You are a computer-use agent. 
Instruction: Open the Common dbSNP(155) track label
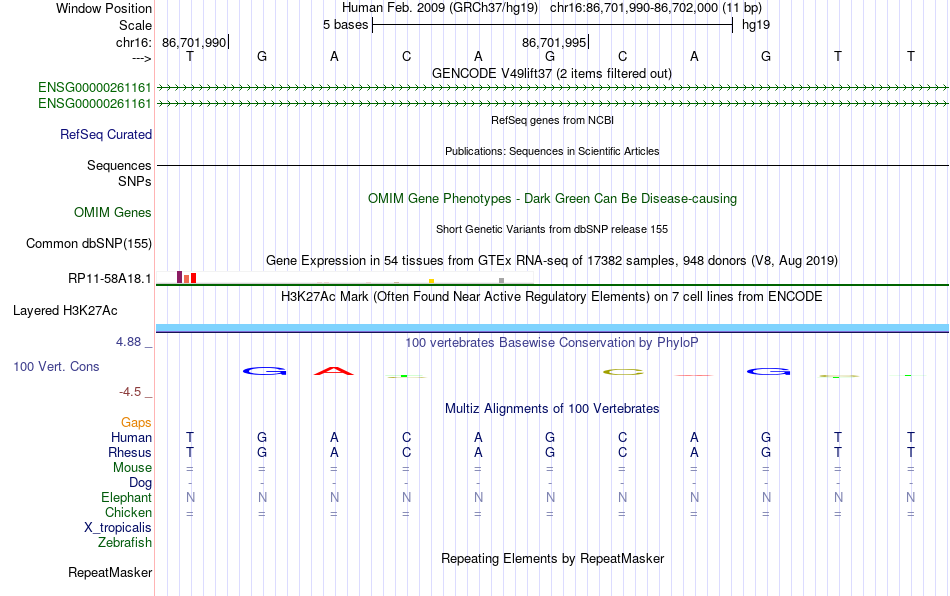tap(89, 243)
